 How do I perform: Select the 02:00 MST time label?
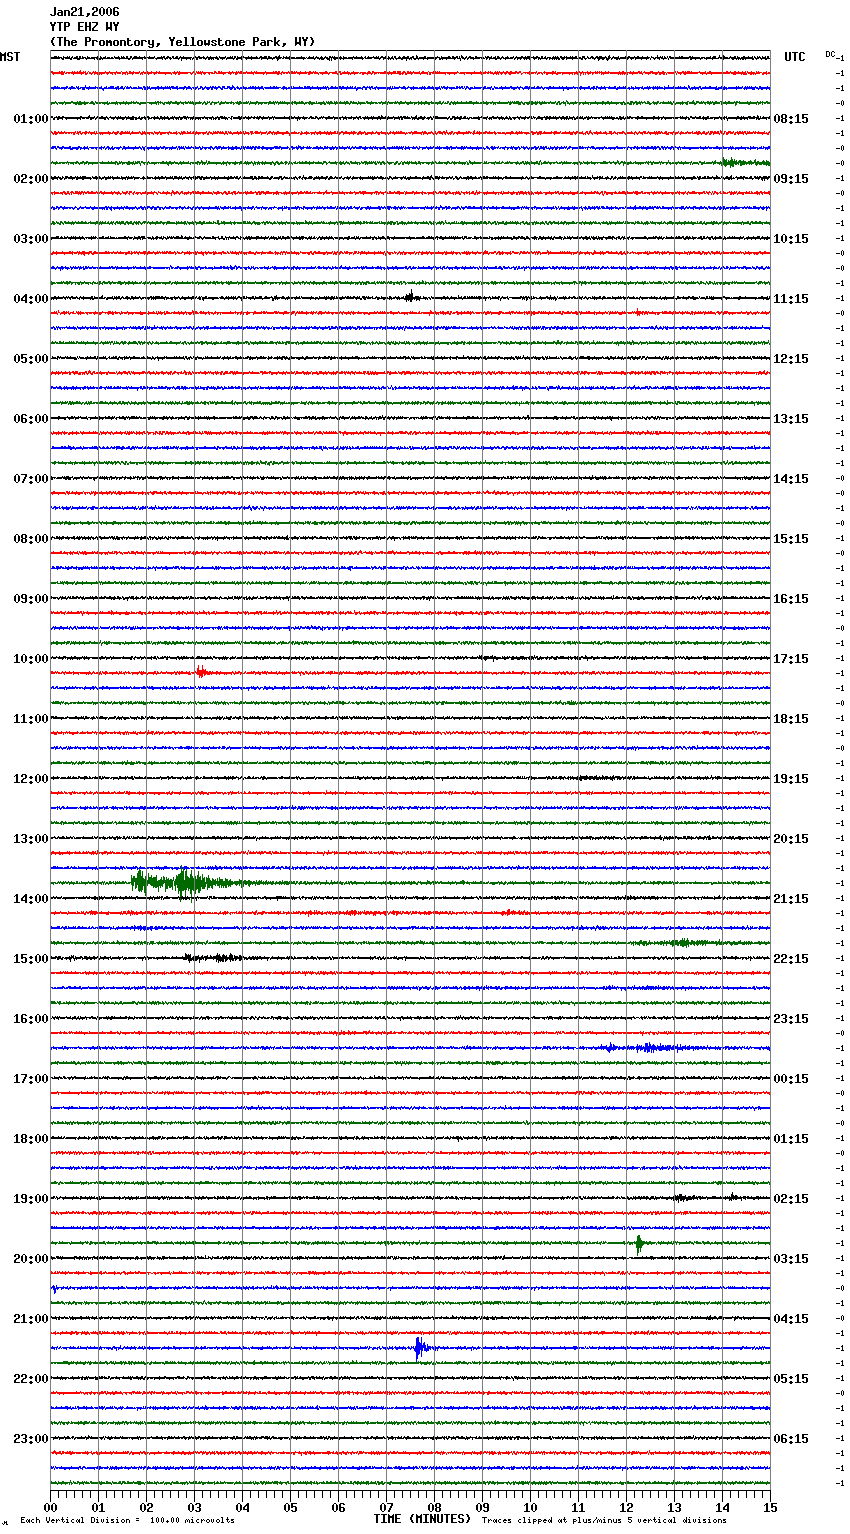(30, 179)
